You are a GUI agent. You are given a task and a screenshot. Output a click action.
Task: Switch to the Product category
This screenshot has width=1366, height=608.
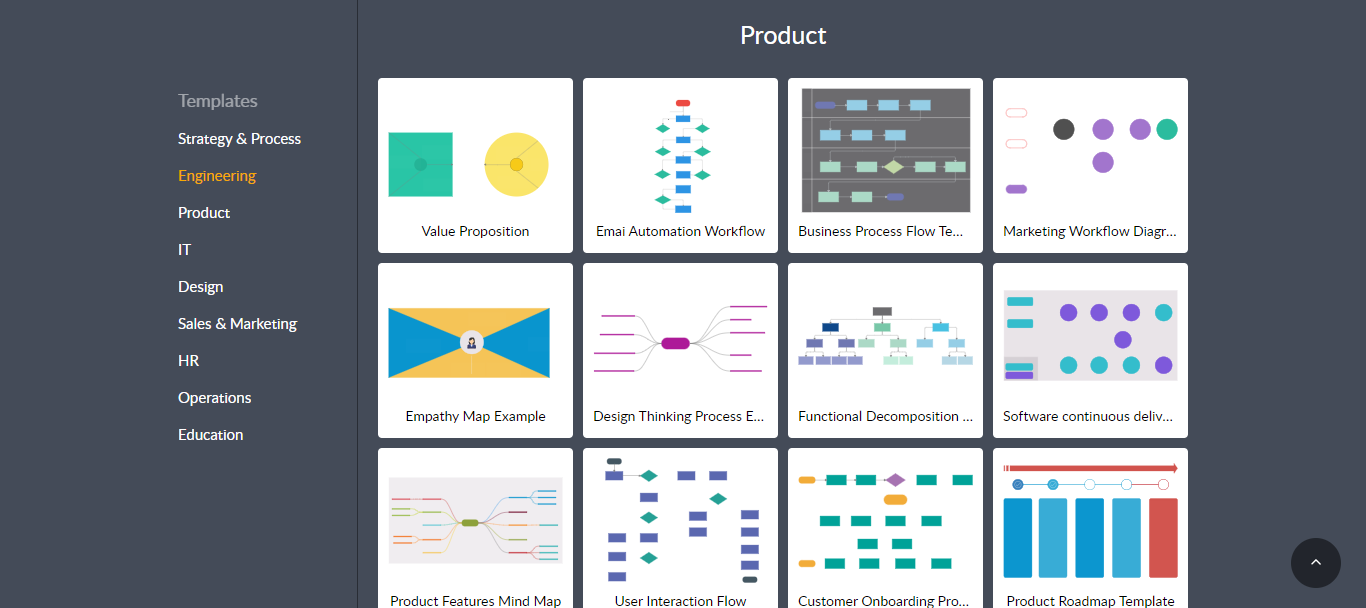pyautogui.click(x=204, y=213)
